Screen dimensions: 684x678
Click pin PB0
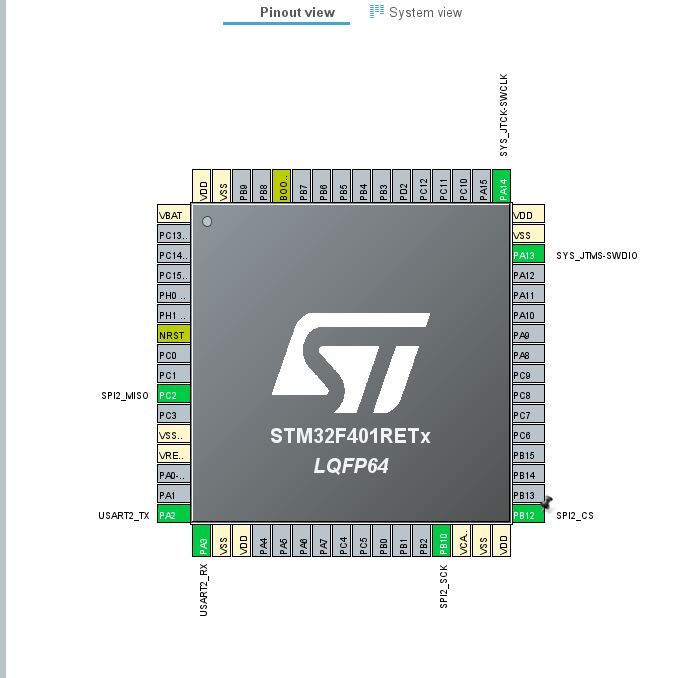[x=382, y=541]
